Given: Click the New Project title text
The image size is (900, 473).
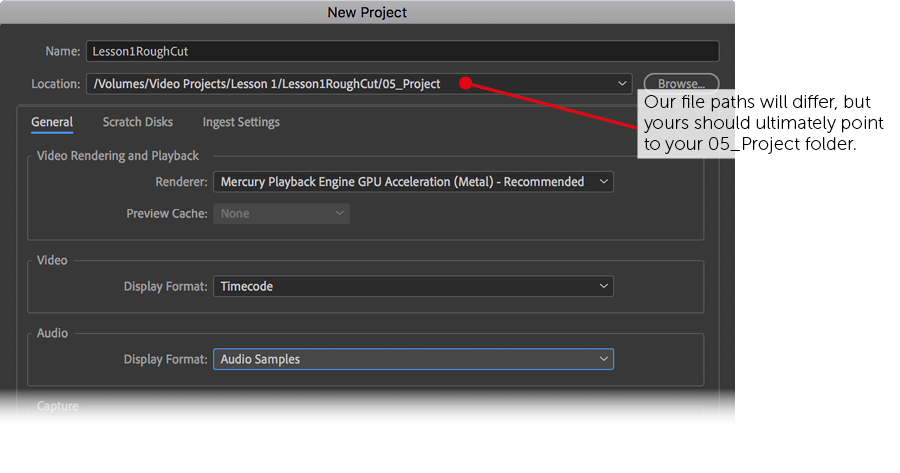Looking at the screenshot, I should tap(367, 12).
